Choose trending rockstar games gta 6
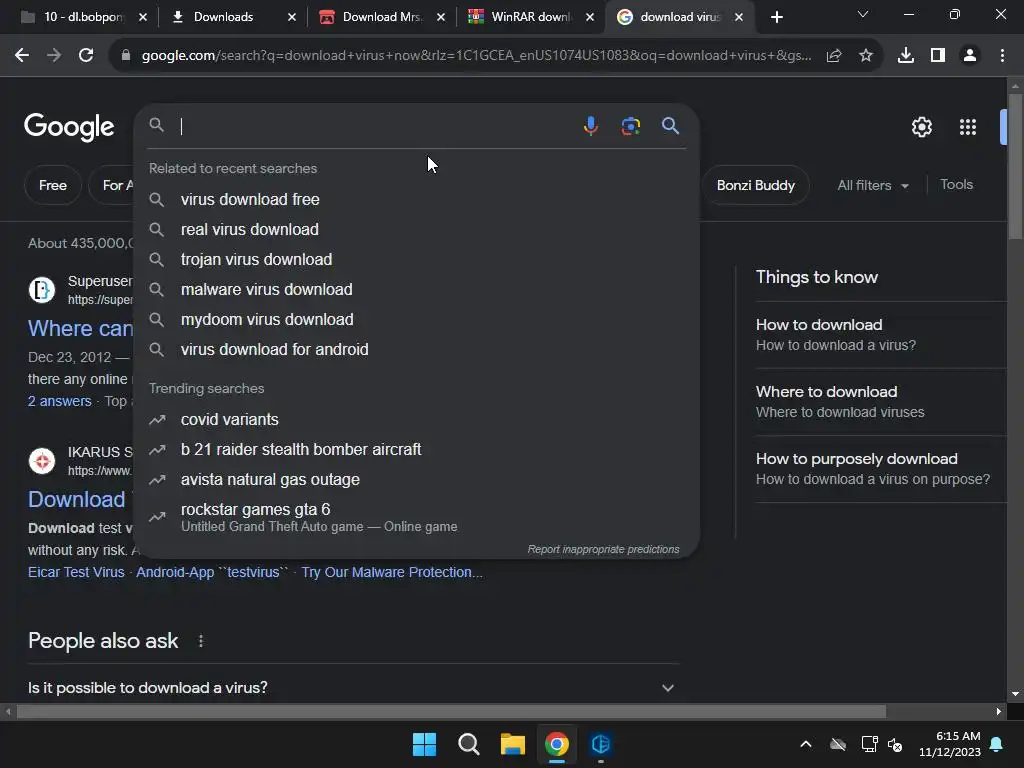The height and width of the screenshot is (768, 1024). 417,517
